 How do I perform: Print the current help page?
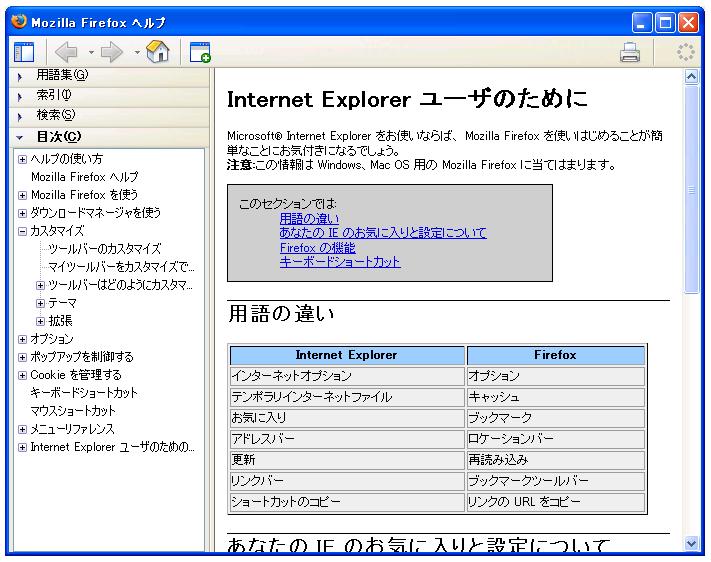pyautogui.click(x=630, y=52)
